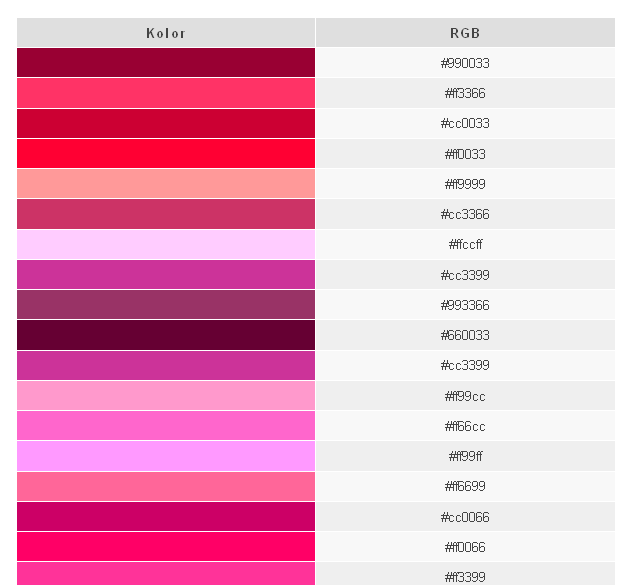
Task: Select the #ff3399 value in last row
Action: point(465,576)
